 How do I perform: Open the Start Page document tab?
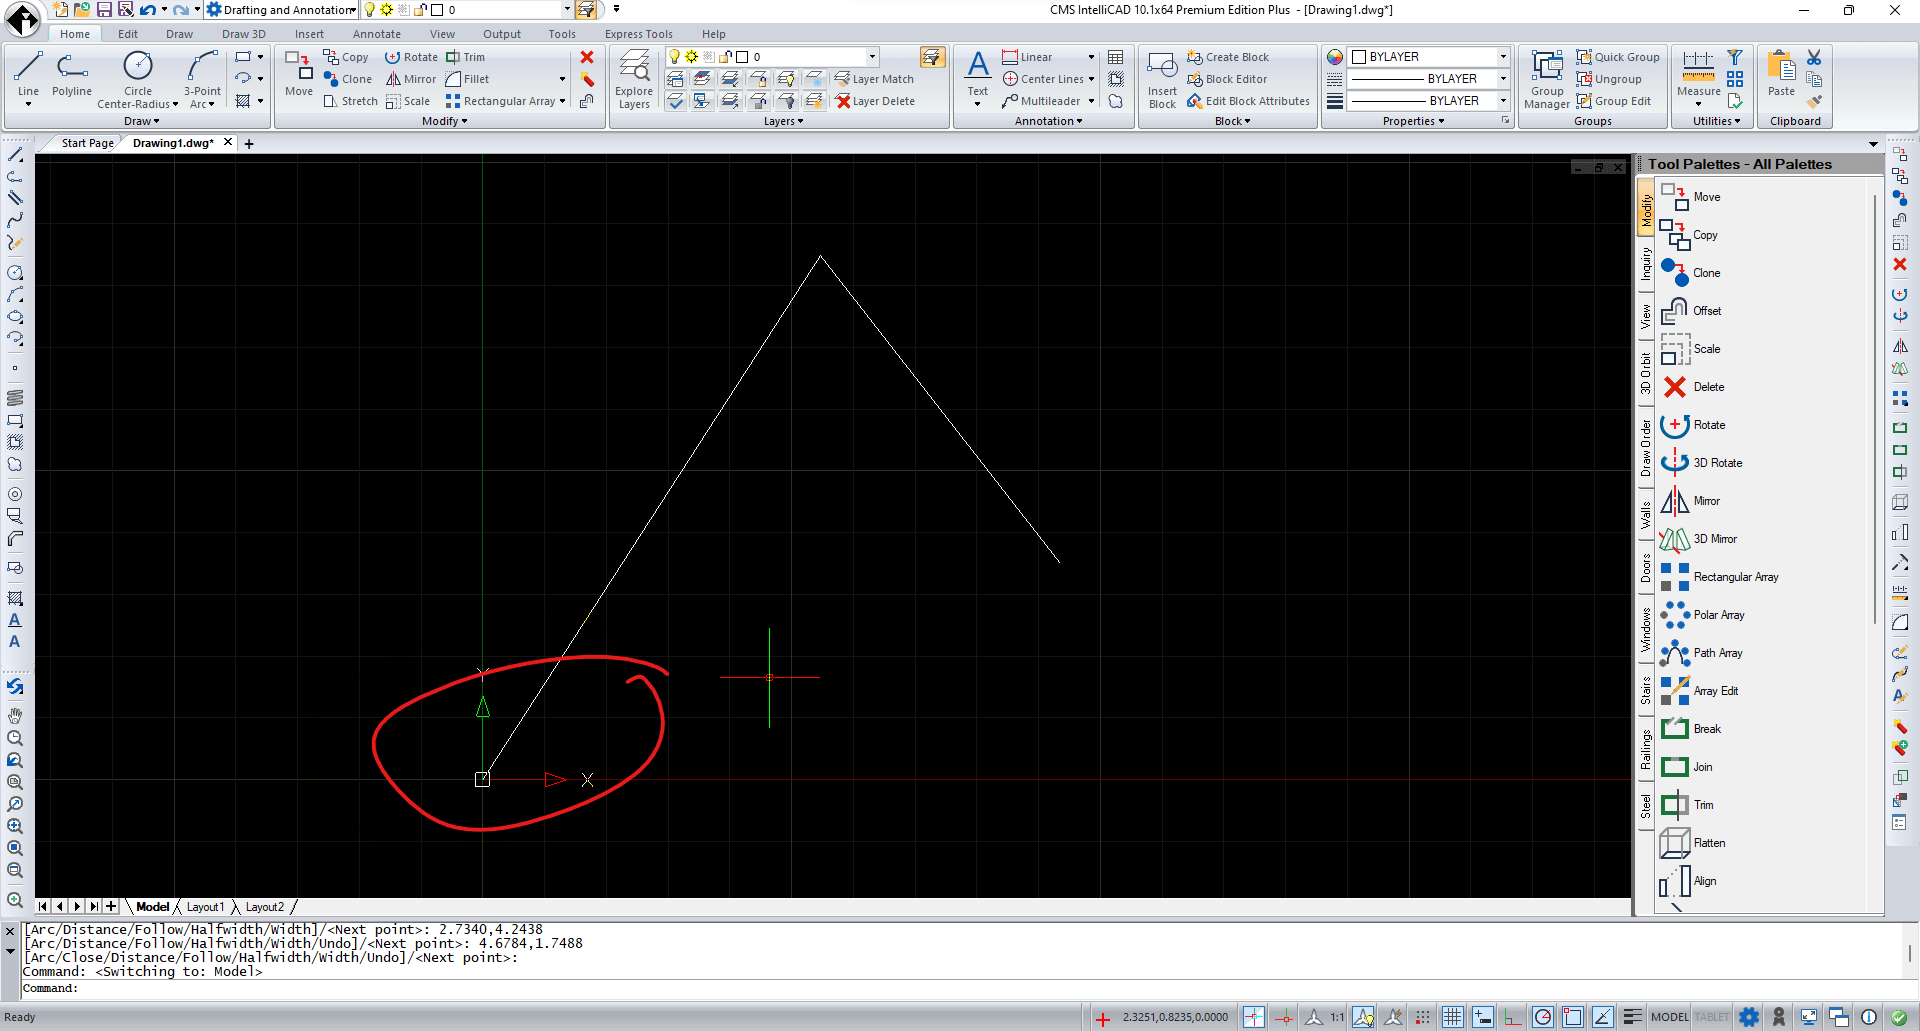tap(87, 143)
